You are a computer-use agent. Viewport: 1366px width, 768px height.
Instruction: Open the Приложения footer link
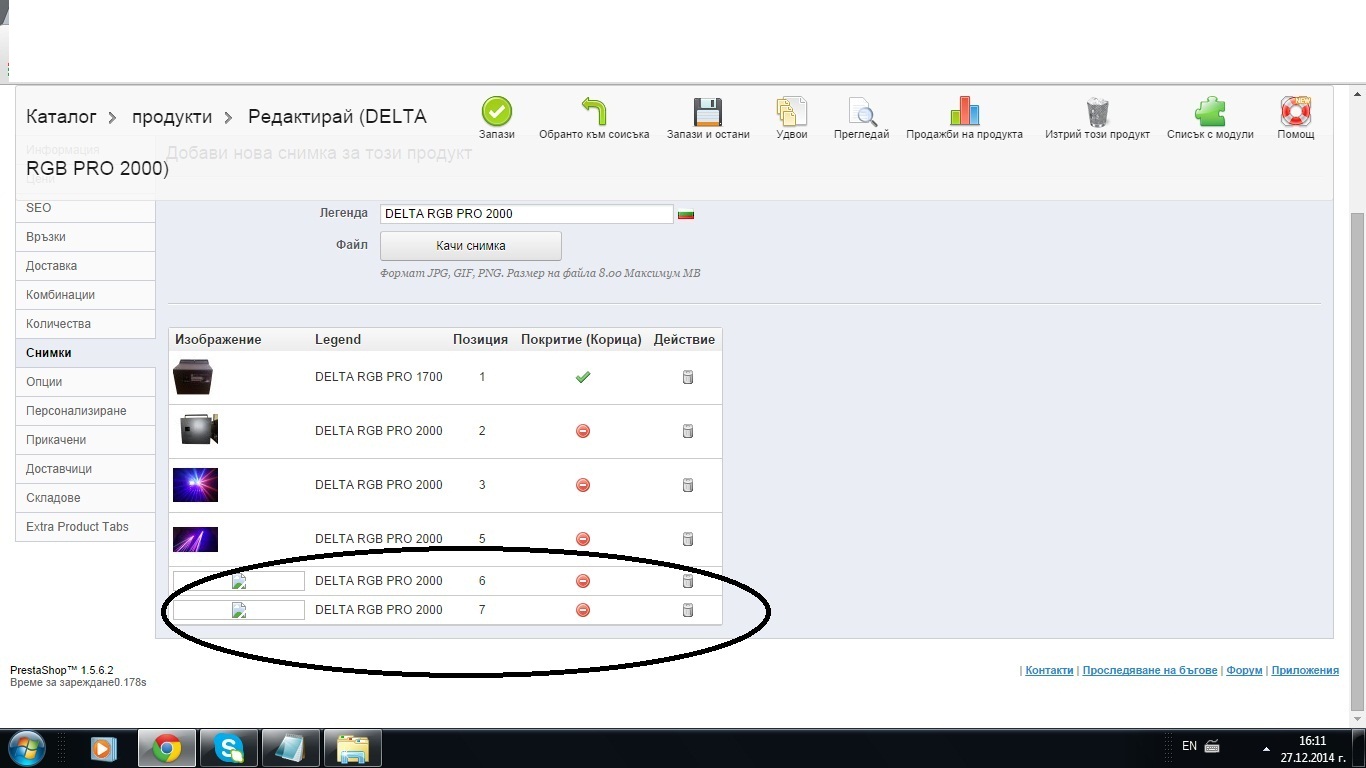pos(1305,670)
